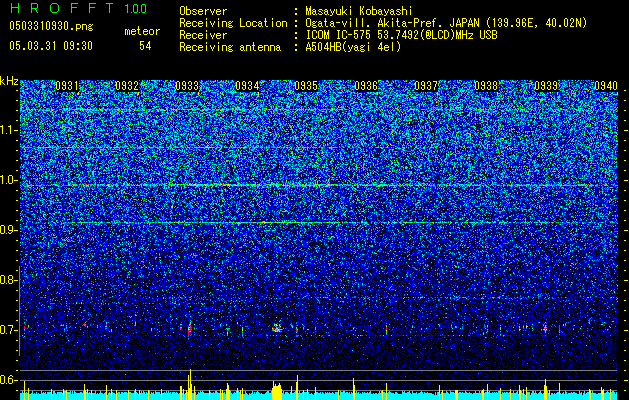Click the 0932 time marker
The width and height of the screenshot is (629, 400).
tap(127, 86)
